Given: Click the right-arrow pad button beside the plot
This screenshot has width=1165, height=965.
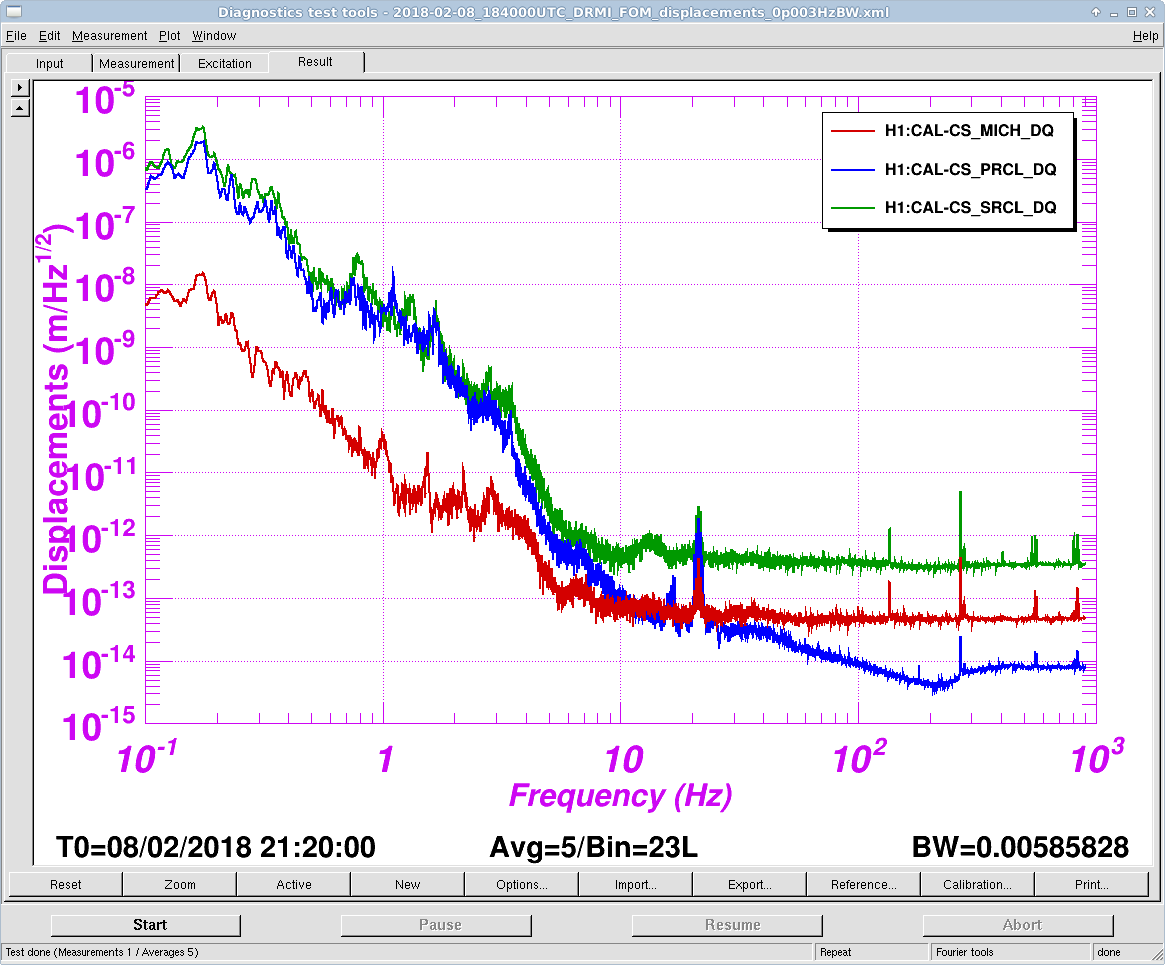Looking at the screenshot, I should click(20, 88).
